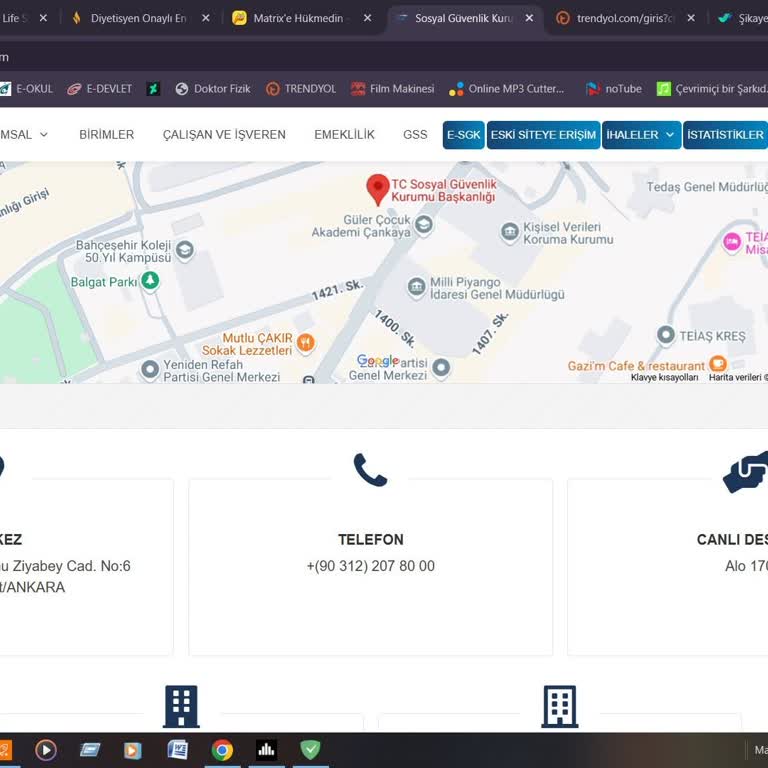Image resolution: width=768 pixels, height=768 pixels.
Task: Close the Diyetisyen Onaylı tab
Action: (x=206, y=18)
